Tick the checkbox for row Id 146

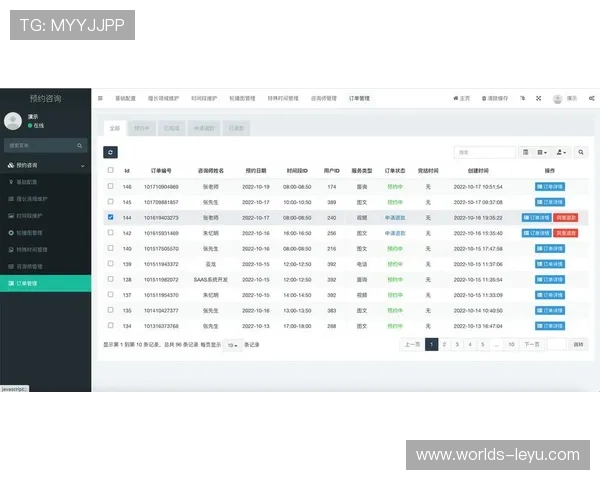pos(110,186)
